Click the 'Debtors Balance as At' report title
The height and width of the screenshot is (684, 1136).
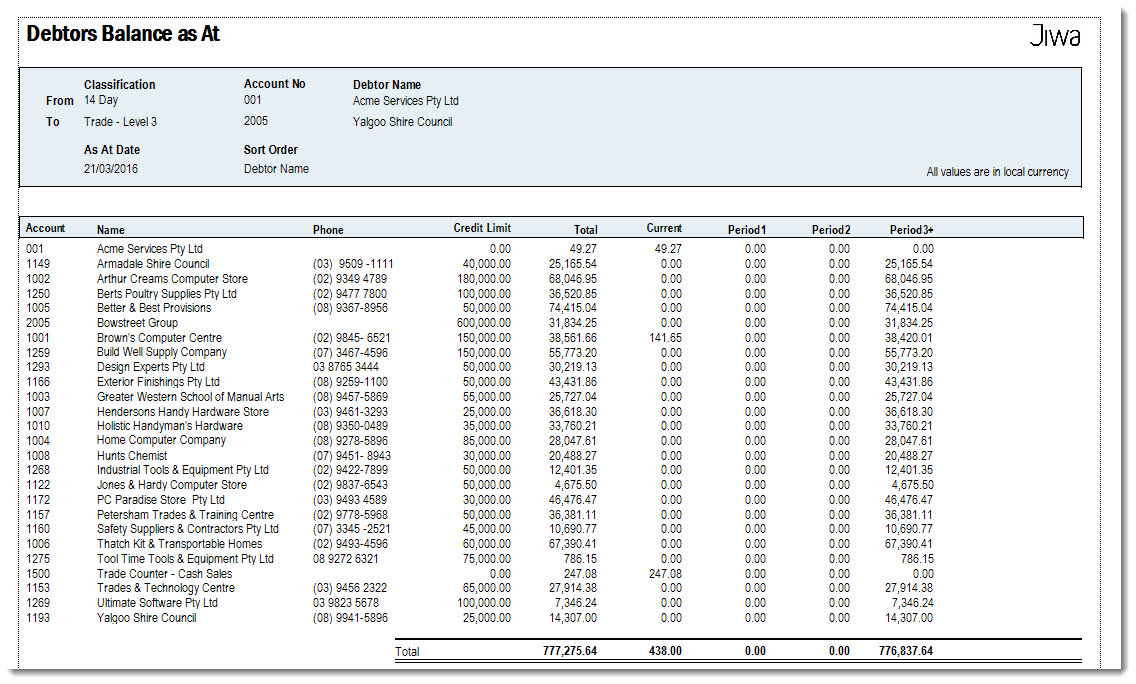coord(122,33)
